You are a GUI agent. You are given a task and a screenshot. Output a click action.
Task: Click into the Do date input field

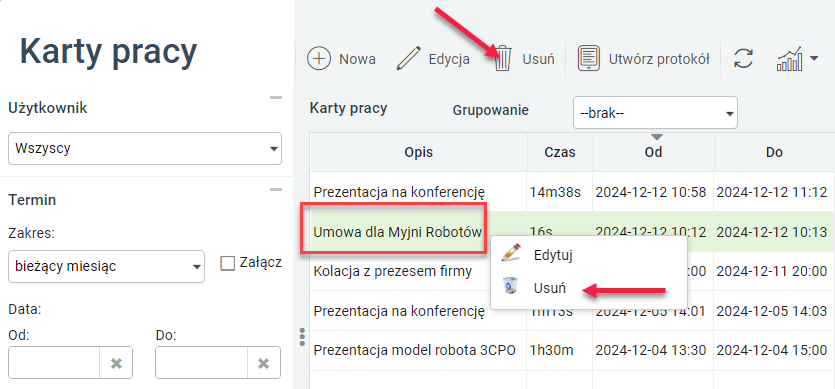click(x=201, y=363)
